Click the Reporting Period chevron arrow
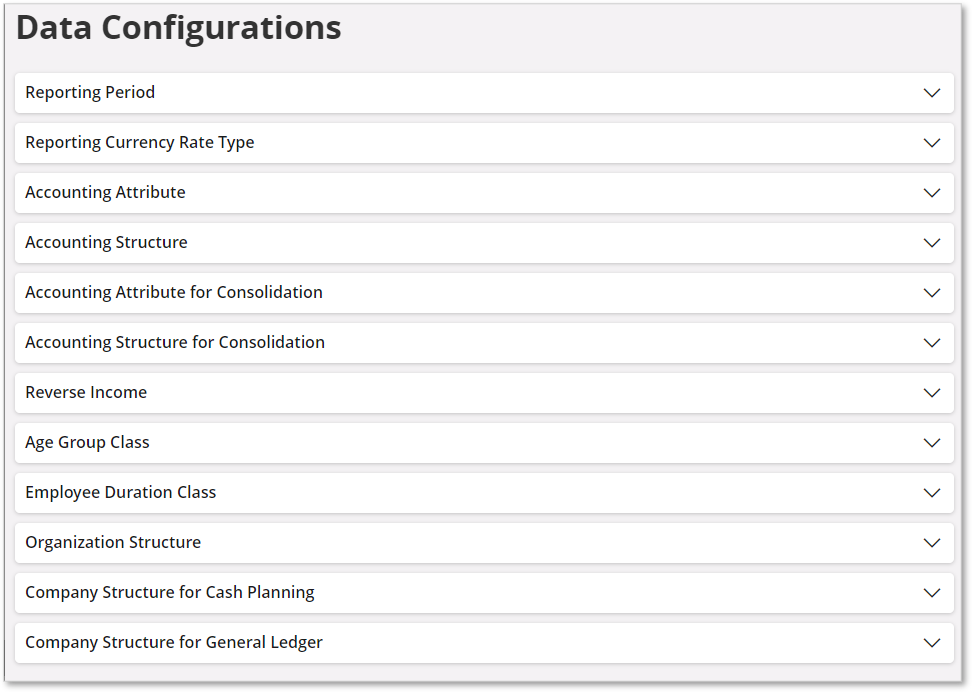The height and width of the screenshot is (692, 972). coord(931,92)
